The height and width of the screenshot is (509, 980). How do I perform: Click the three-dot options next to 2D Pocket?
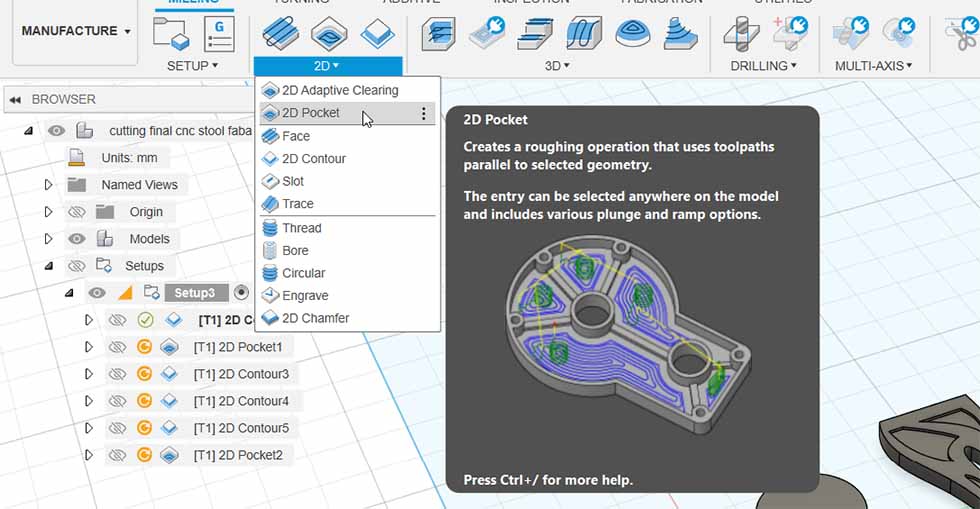(x=424, y=113)
